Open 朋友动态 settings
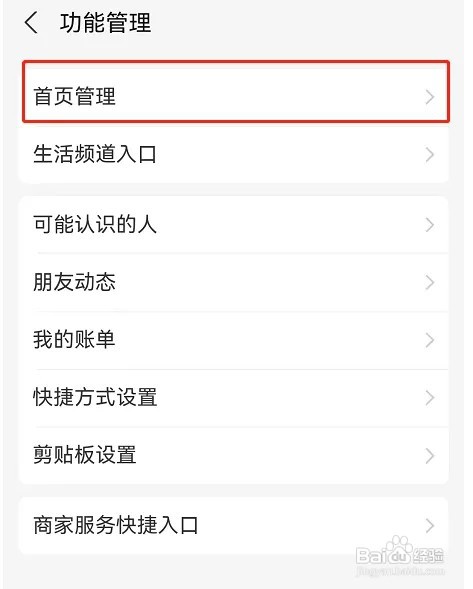 [x=233, y=282]
